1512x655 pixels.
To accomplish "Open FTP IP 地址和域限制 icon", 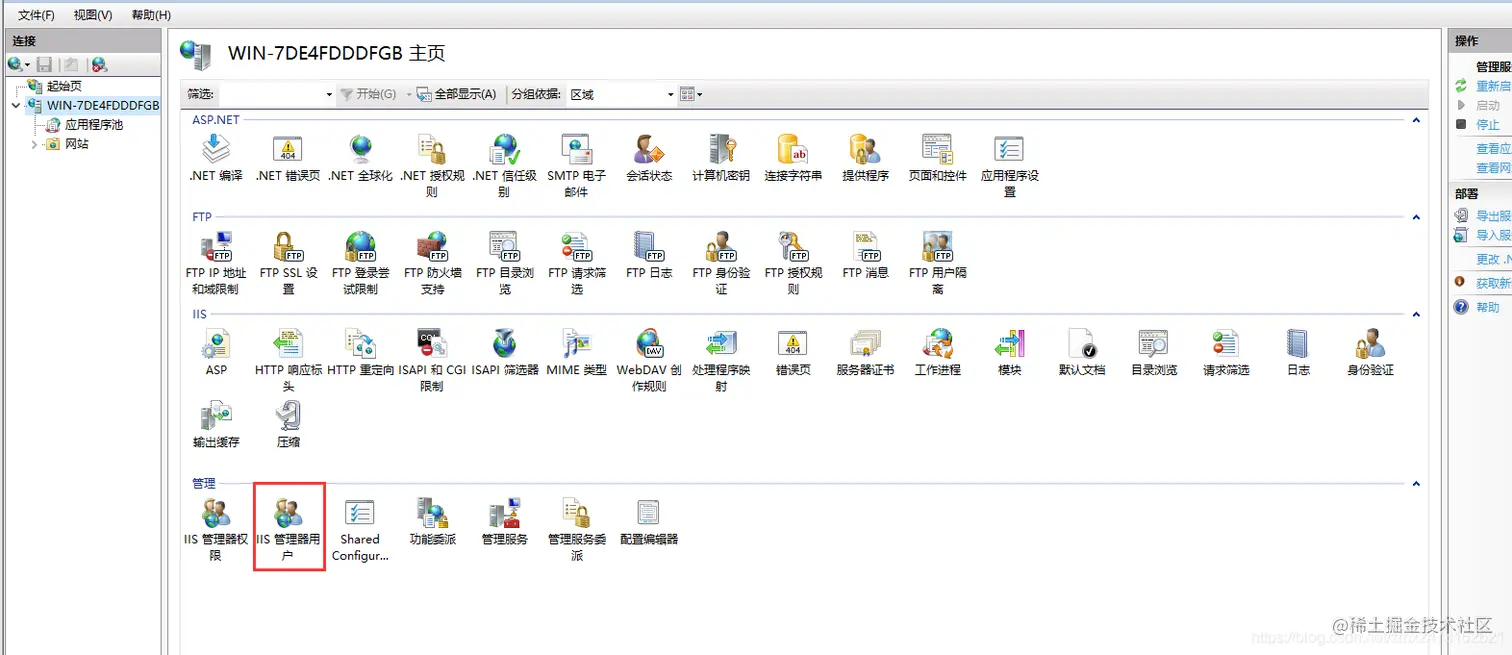I will pyautogui.click(x=216, y=263).
